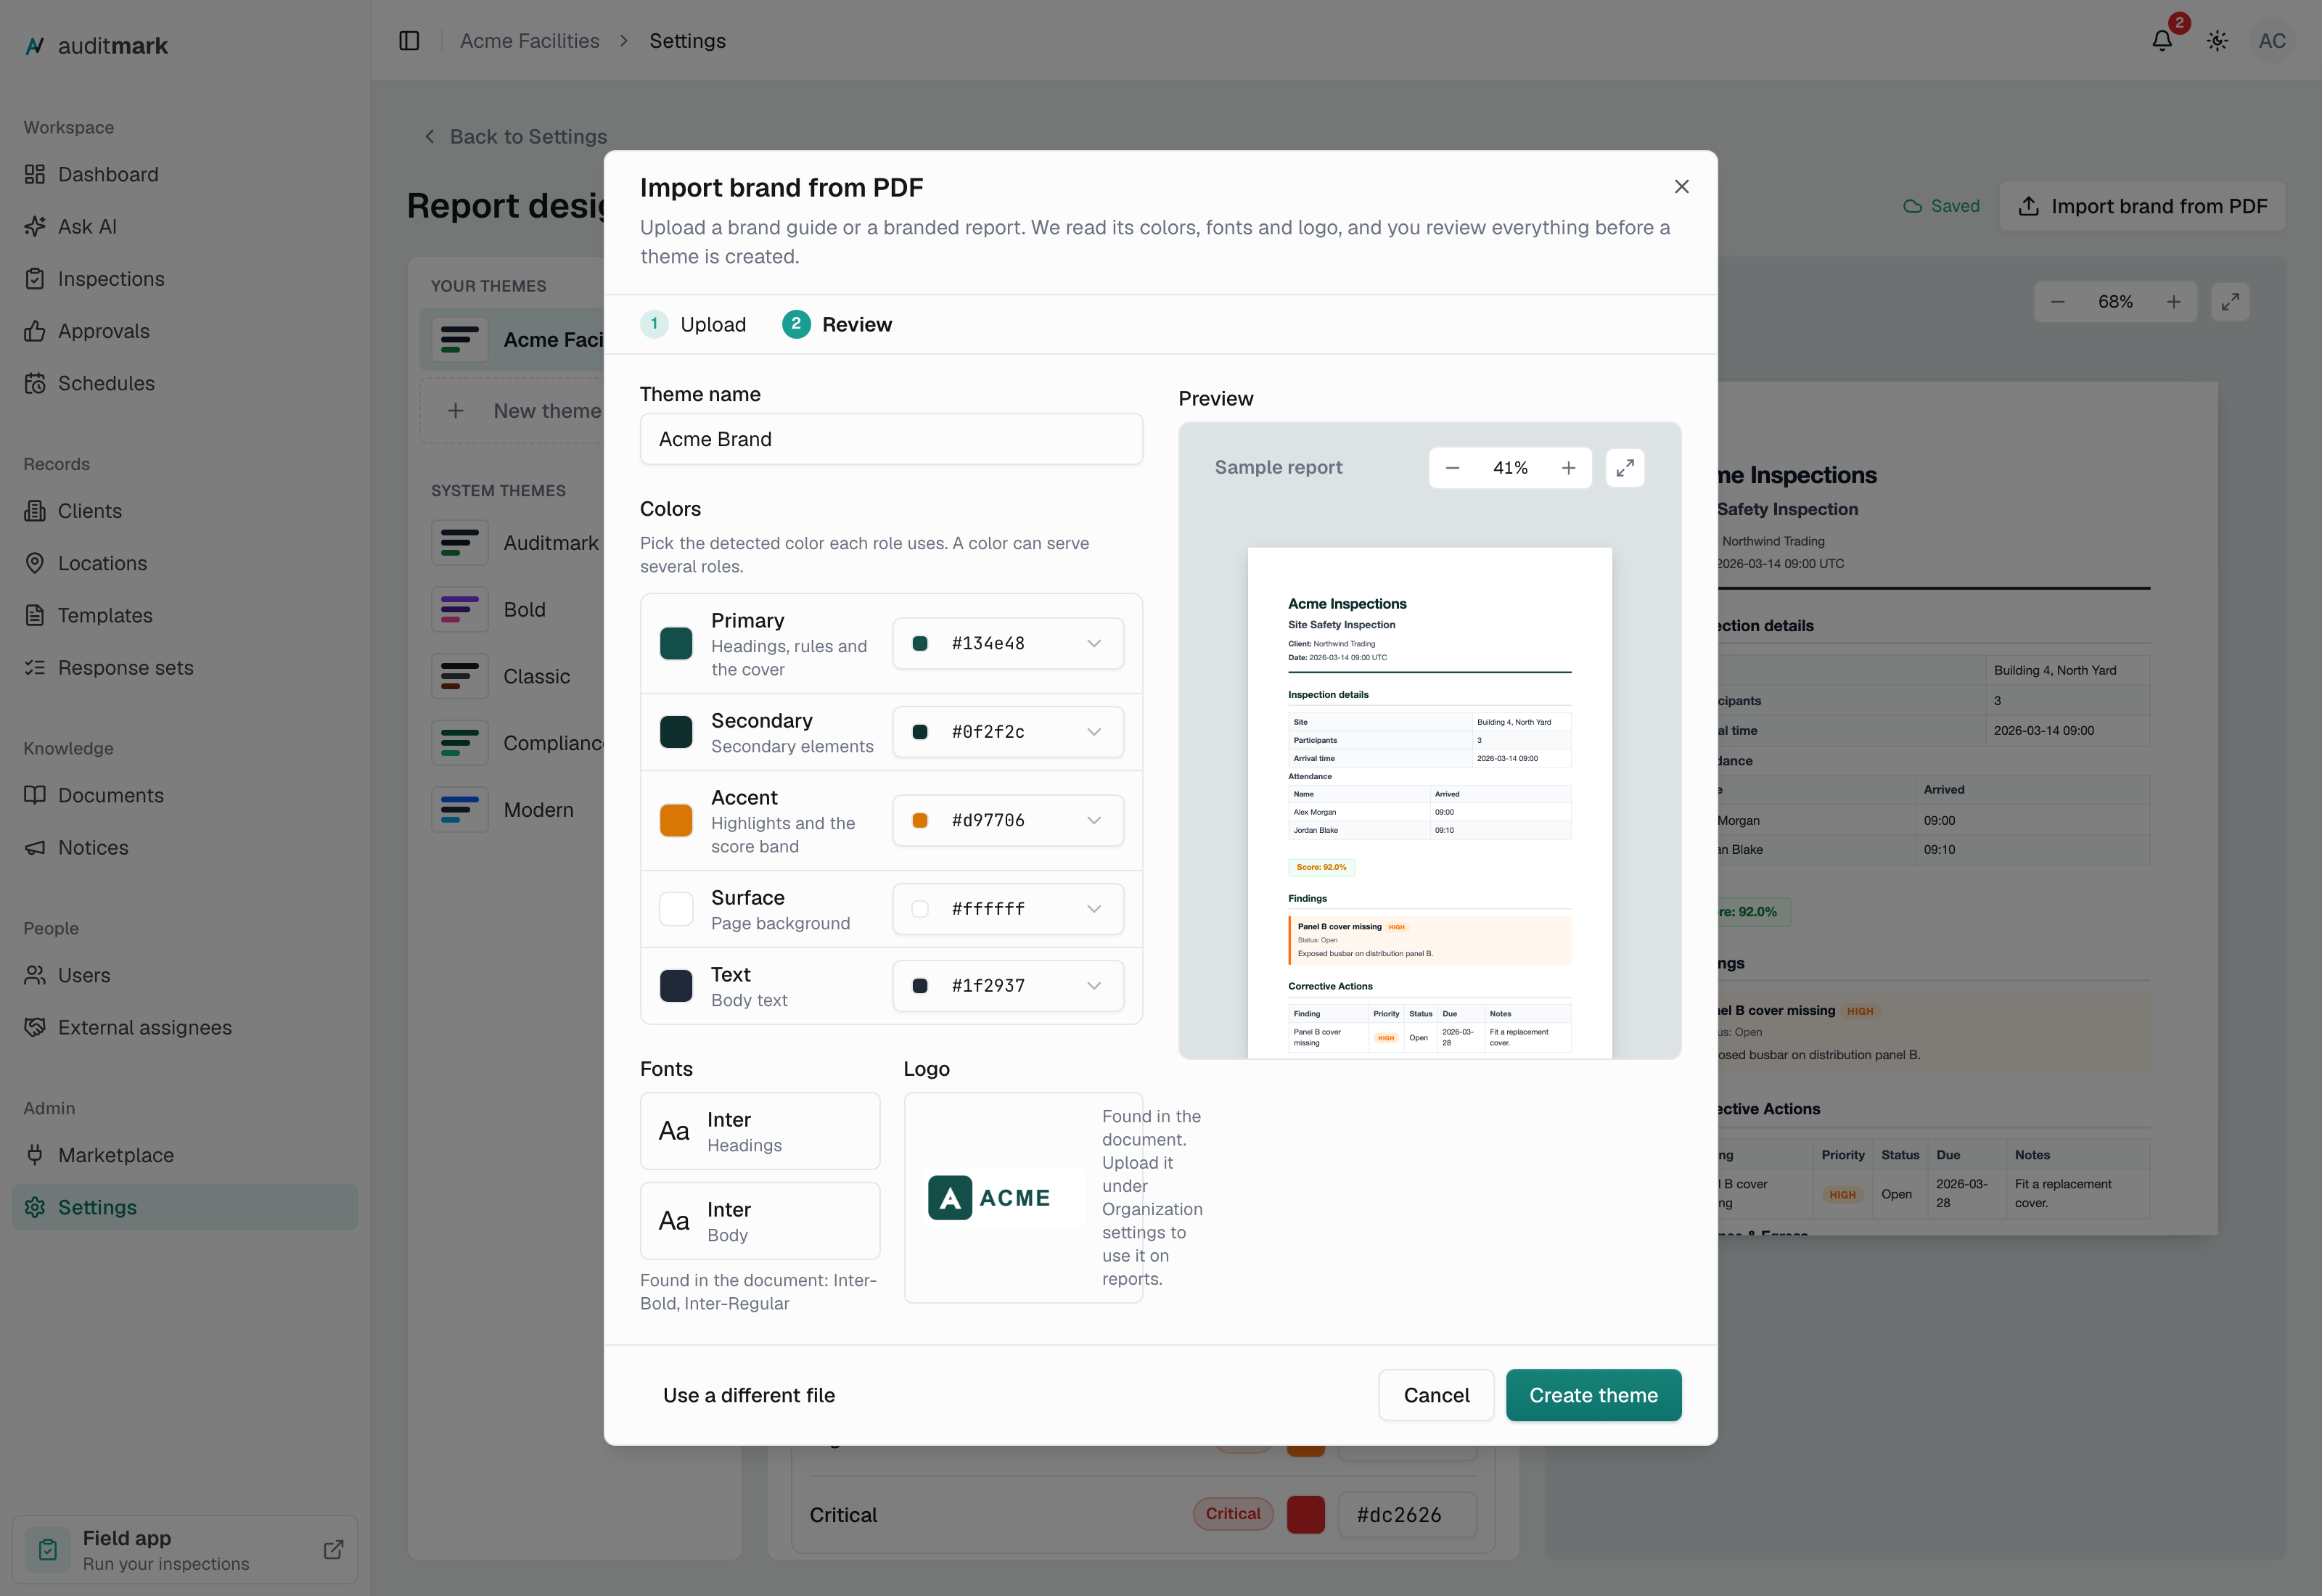Go to Inspections in the sidebar
This screenshot has height=1596, width=2322.
tap(185, 279)
